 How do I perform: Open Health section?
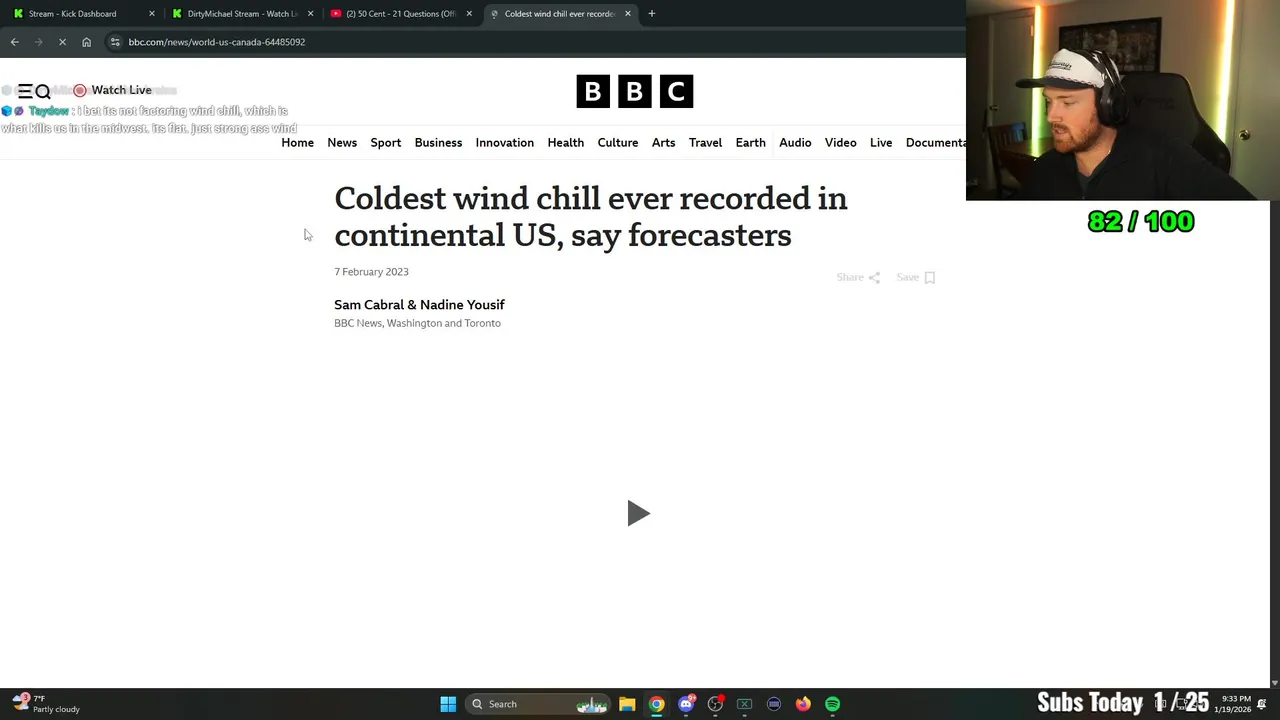tap(565, 143)
